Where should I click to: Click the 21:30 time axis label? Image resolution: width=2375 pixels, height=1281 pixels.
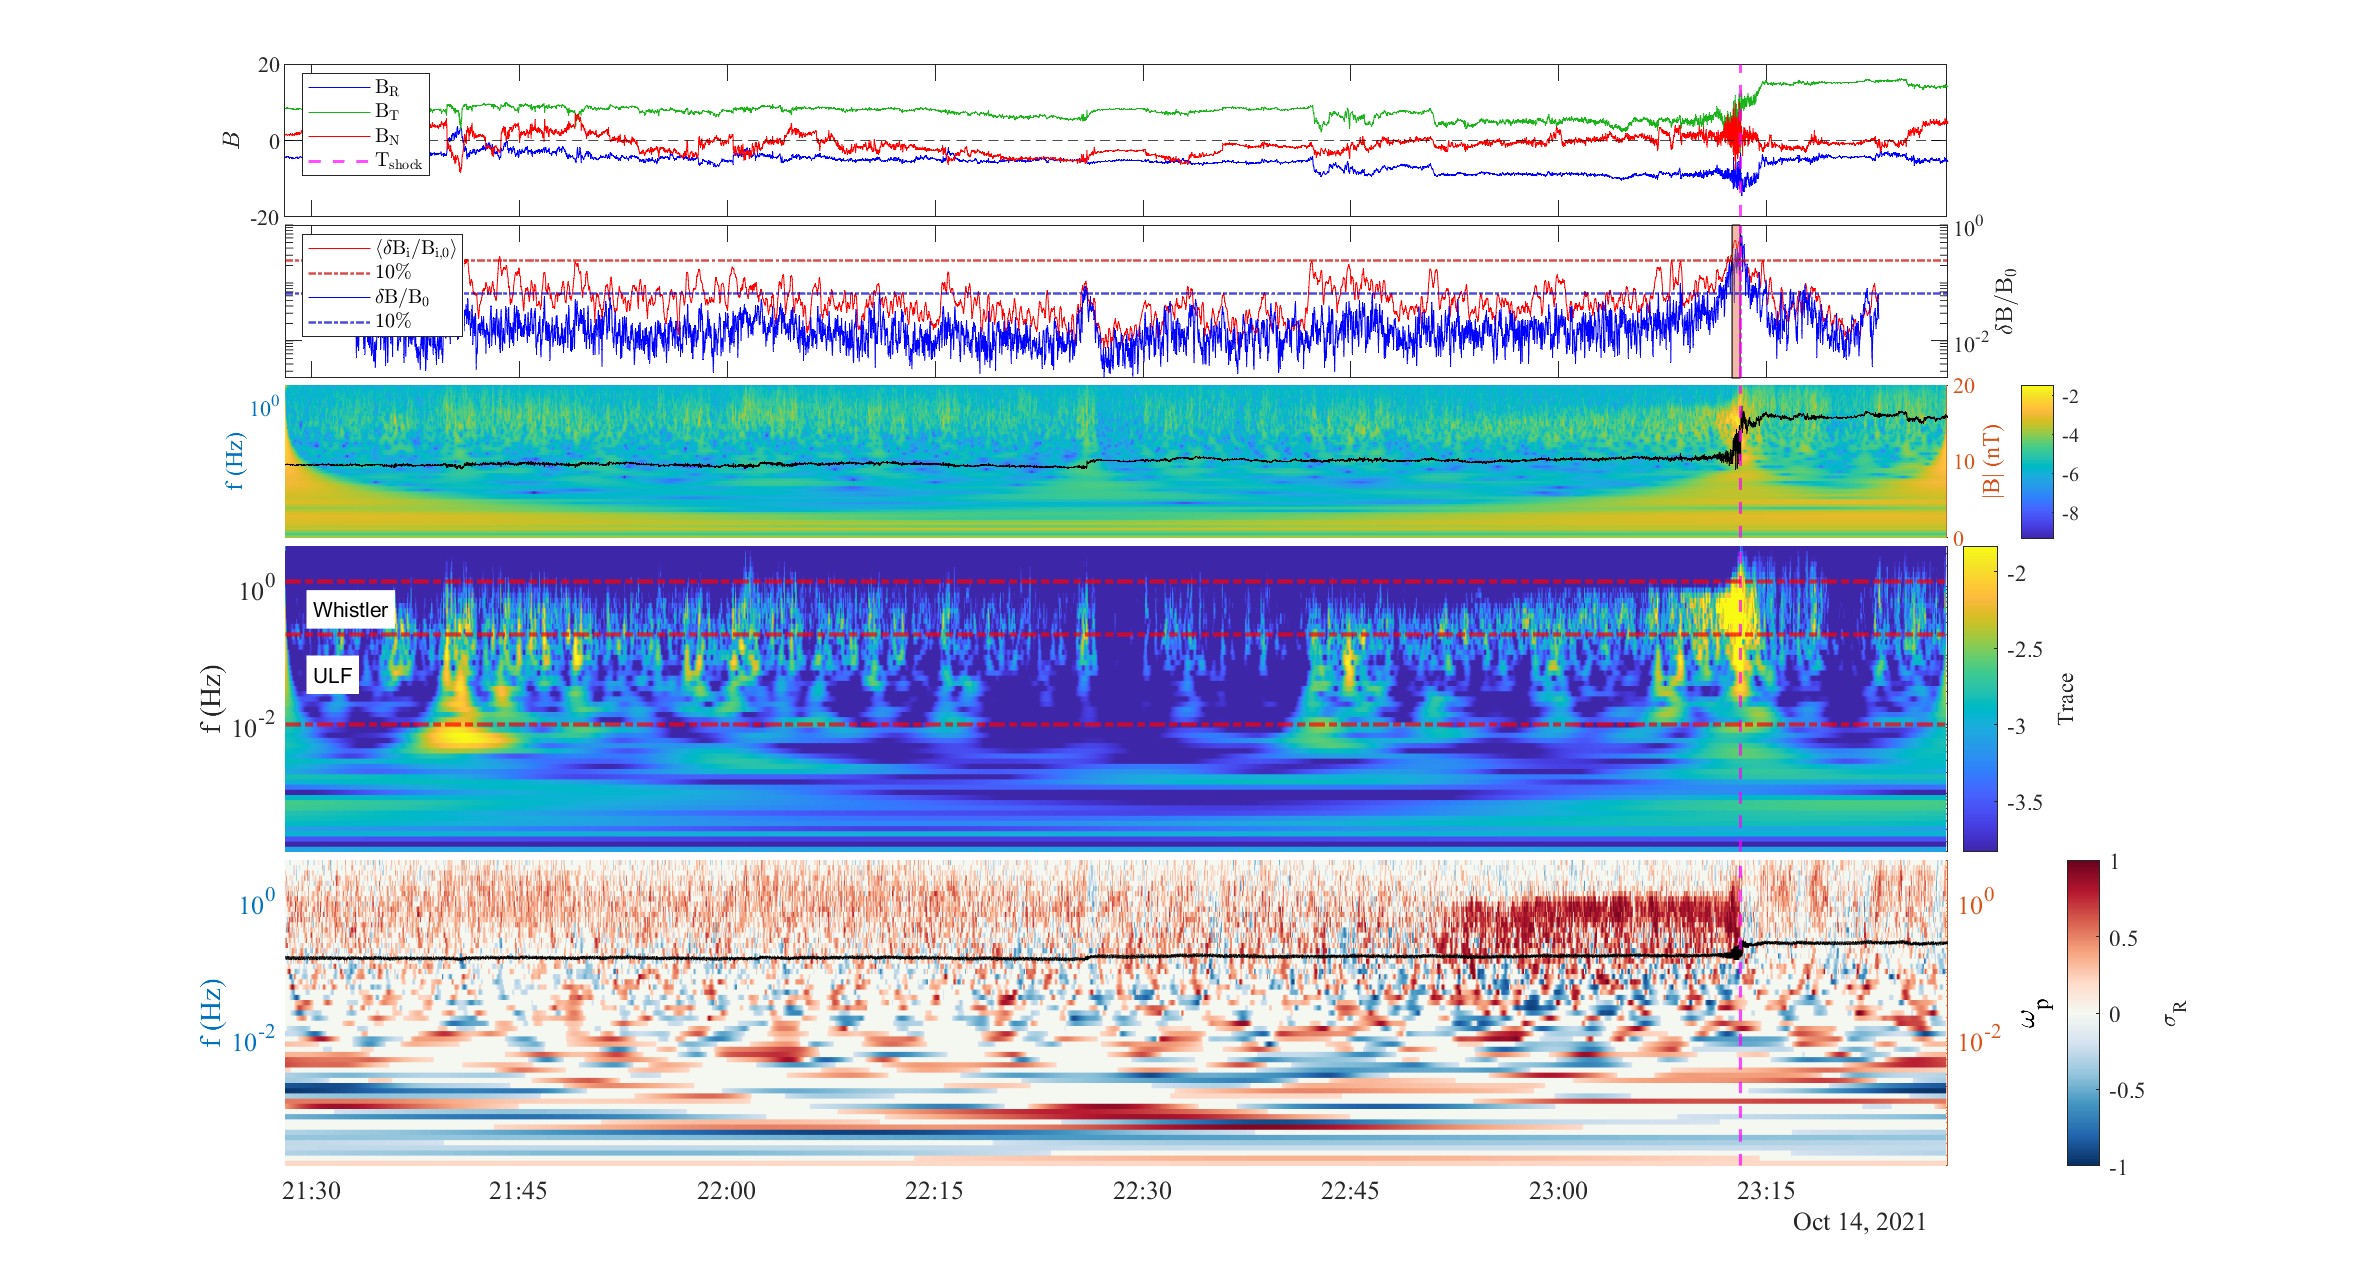coord(311,1190)
